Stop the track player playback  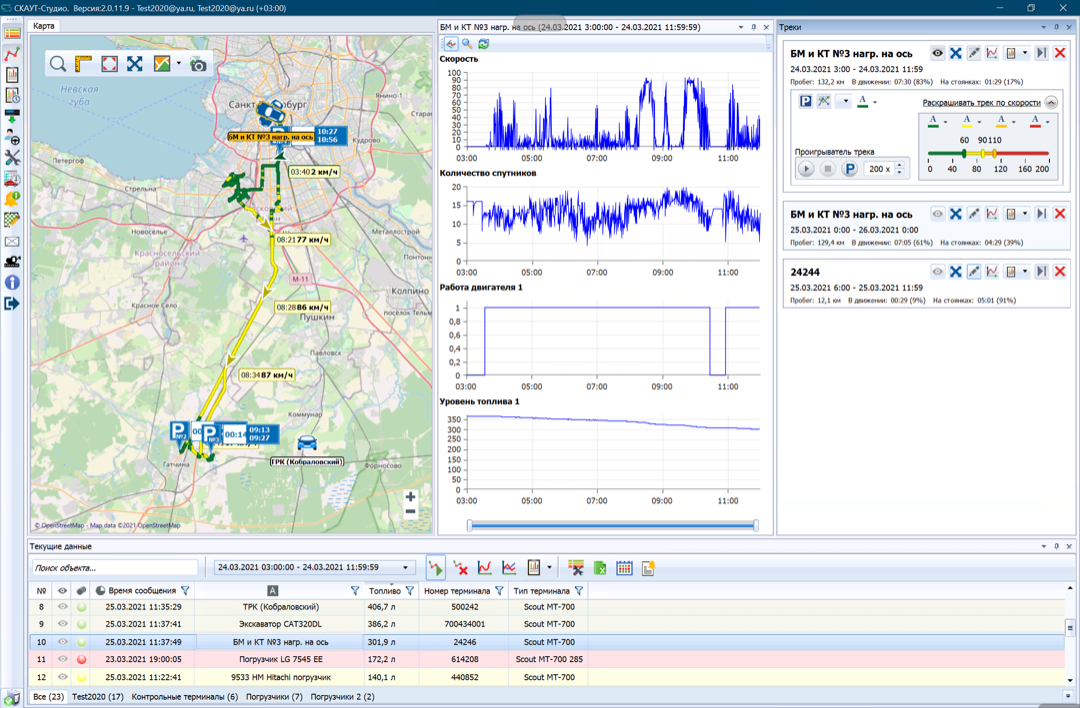[828, 169]
